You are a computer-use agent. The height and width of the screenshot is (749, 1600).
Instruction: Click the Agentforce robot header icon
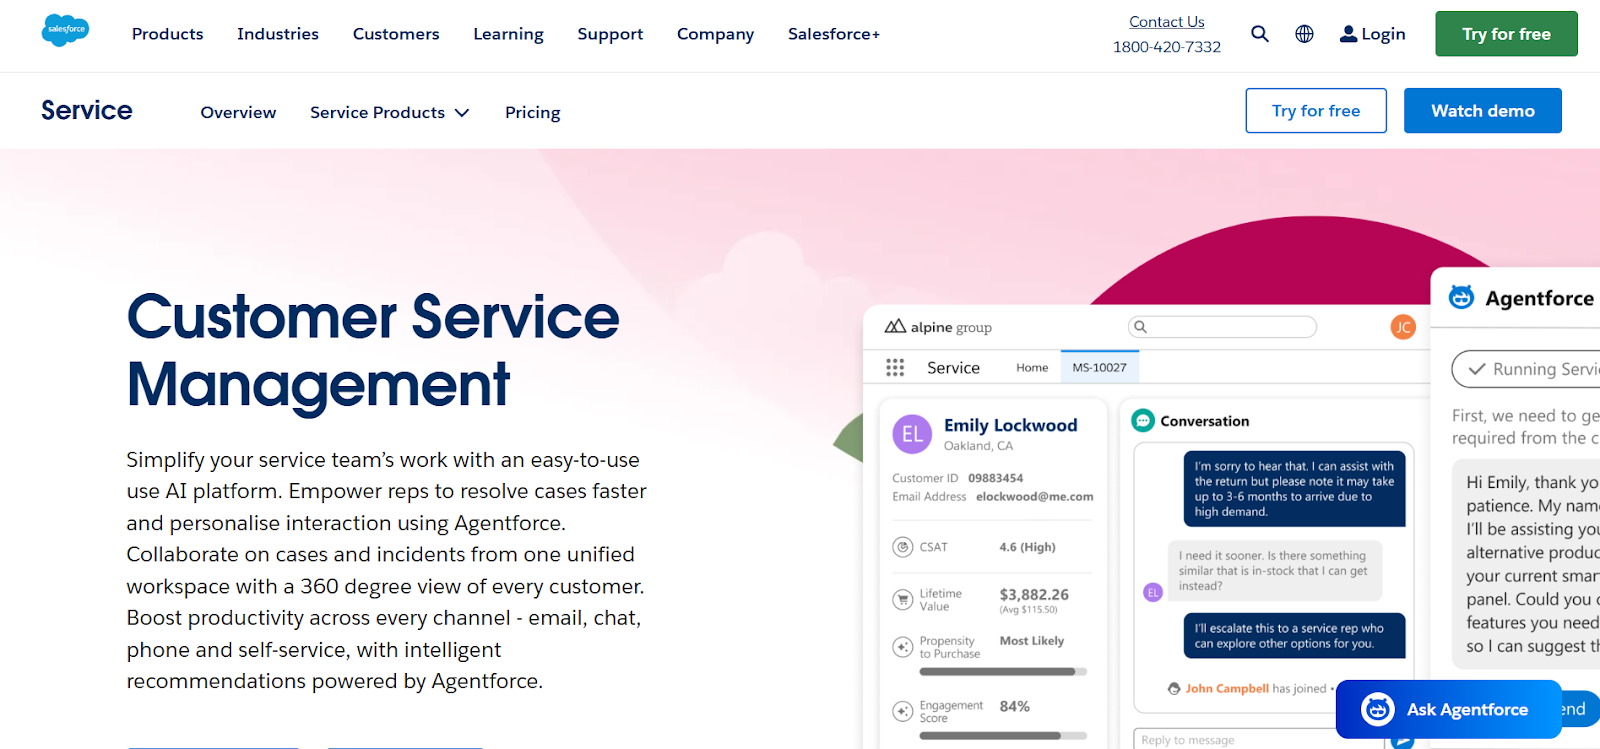(x=1461, y=297)
